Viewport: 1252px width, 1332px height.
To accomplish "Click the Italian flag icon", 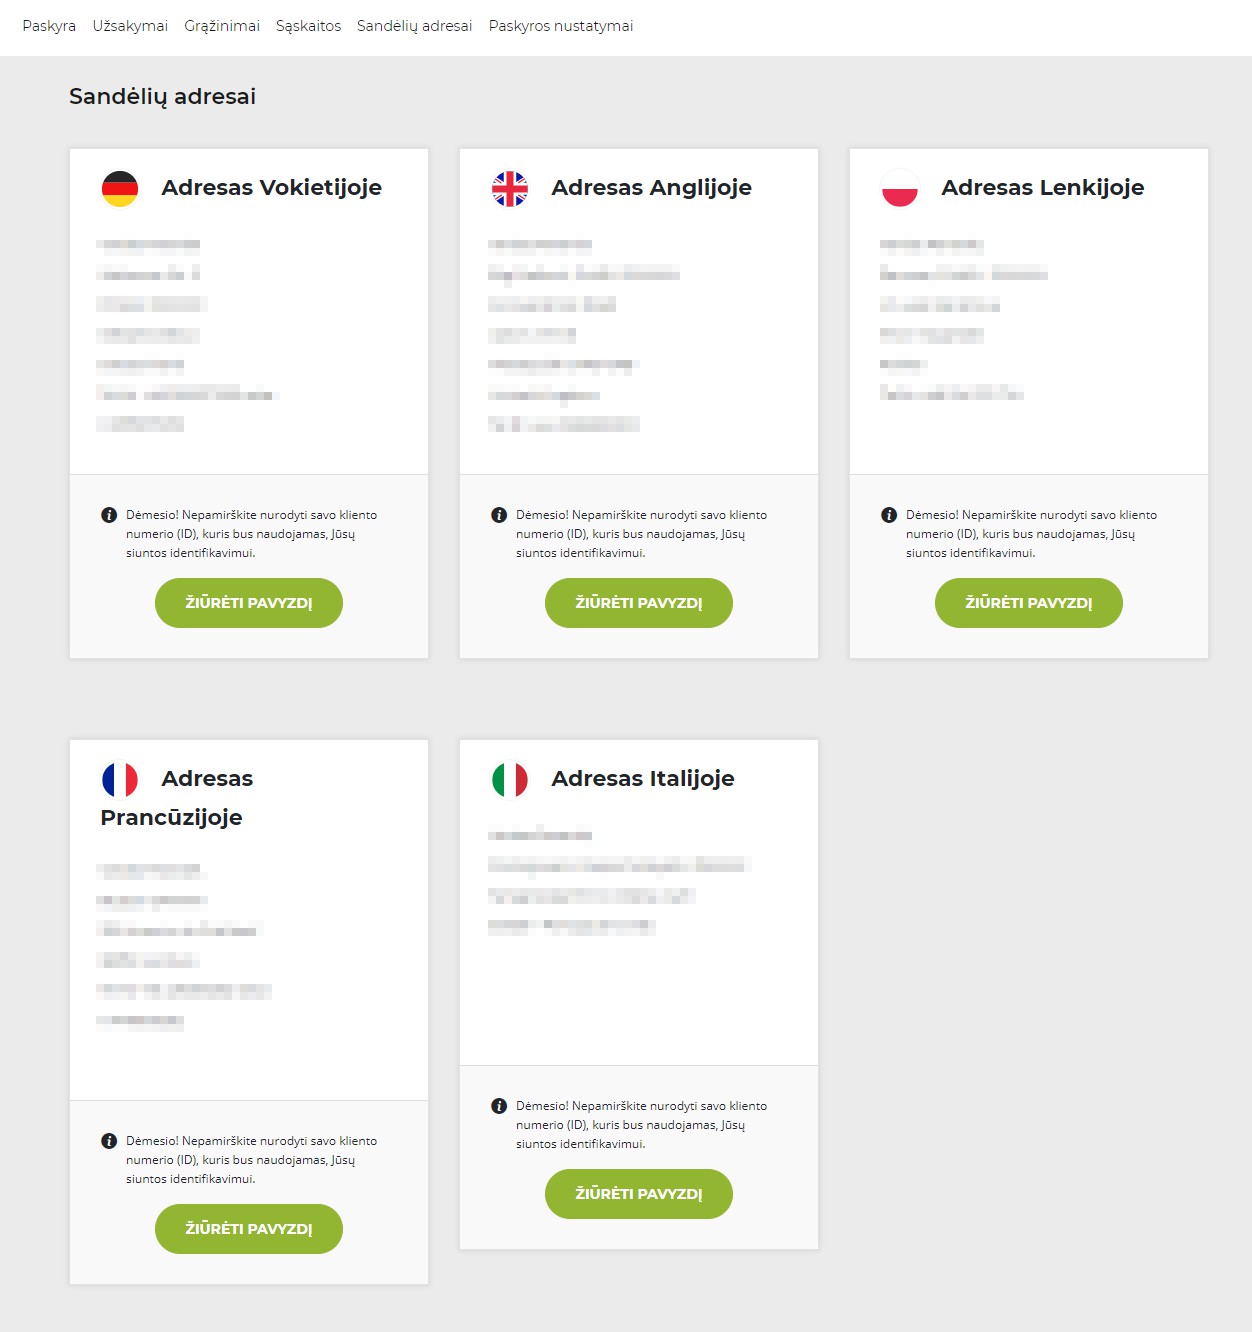I will coord(510,779).
